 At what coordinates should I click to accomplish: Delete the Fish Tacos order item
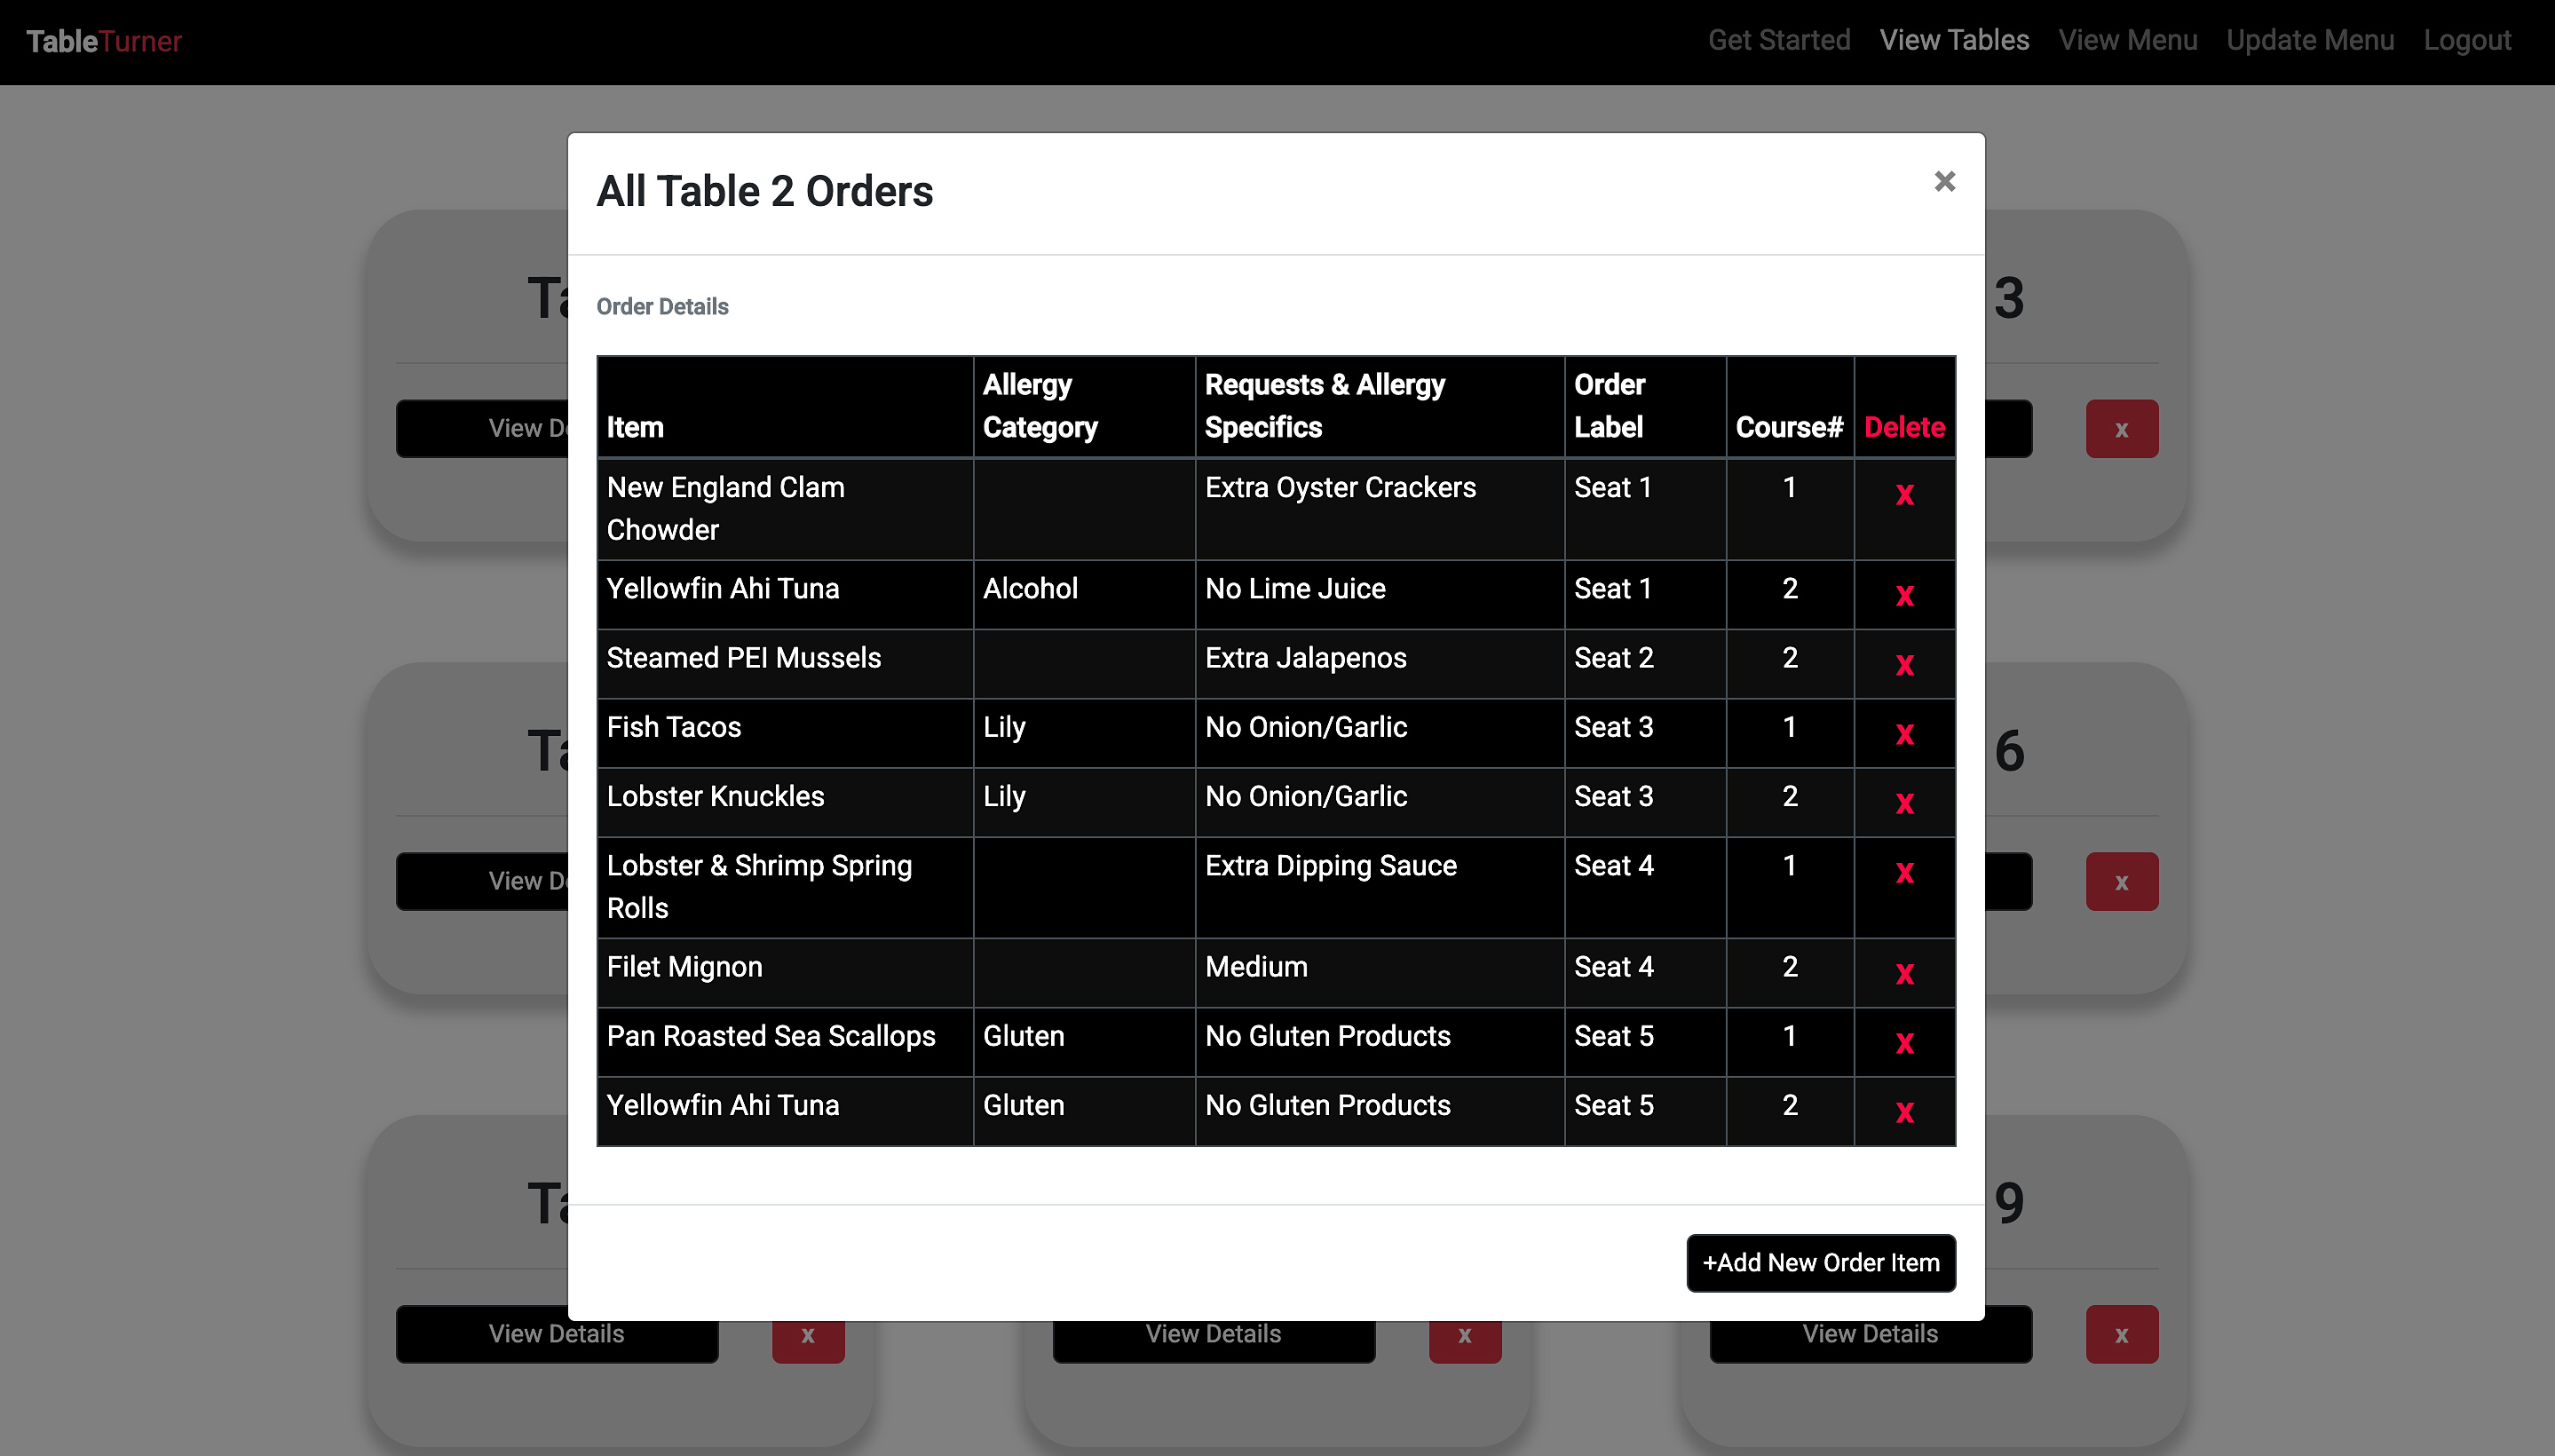[x=1904, y=733]
